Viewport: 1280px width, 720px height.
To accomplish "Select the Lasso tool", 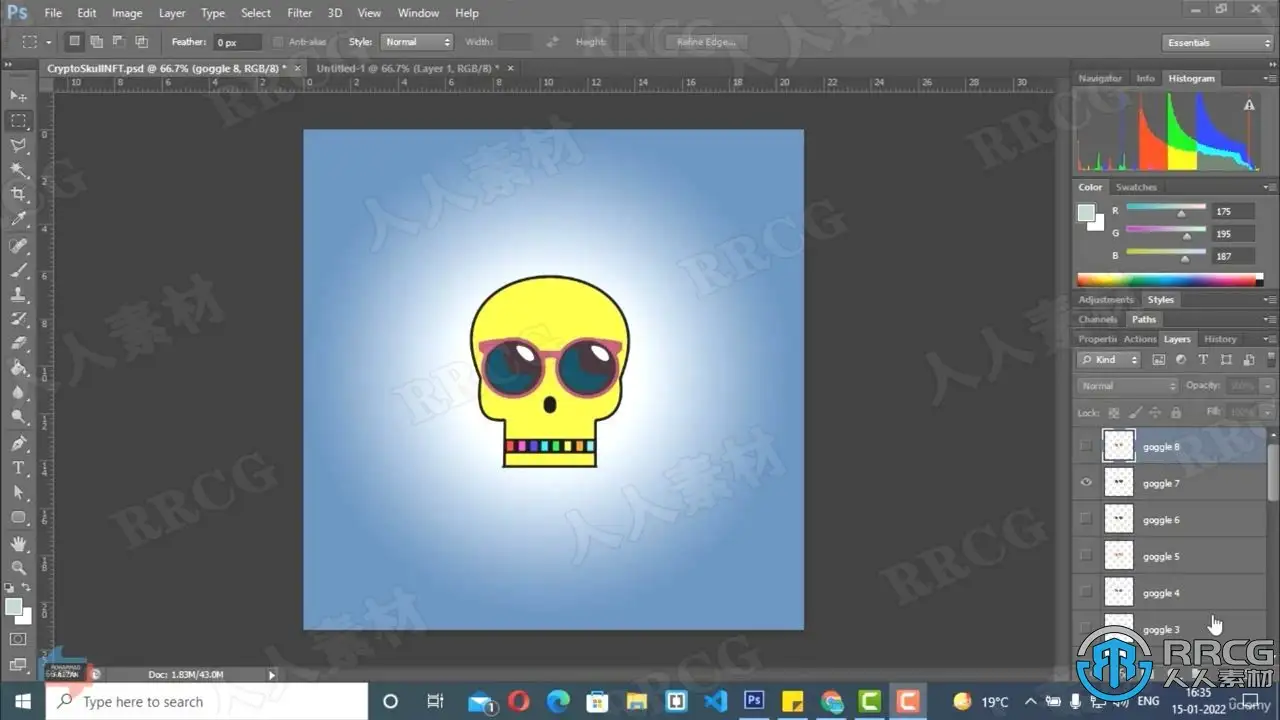I will pos(18,145).
